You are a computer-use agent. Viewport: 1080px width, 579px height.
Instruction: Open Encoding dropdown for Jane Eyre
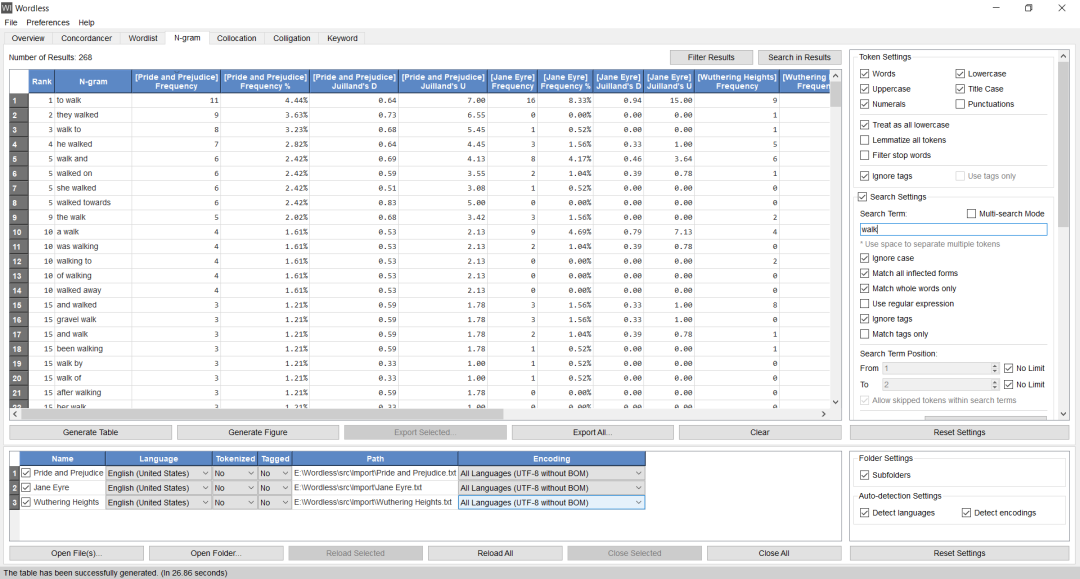[x=552, y=488]
